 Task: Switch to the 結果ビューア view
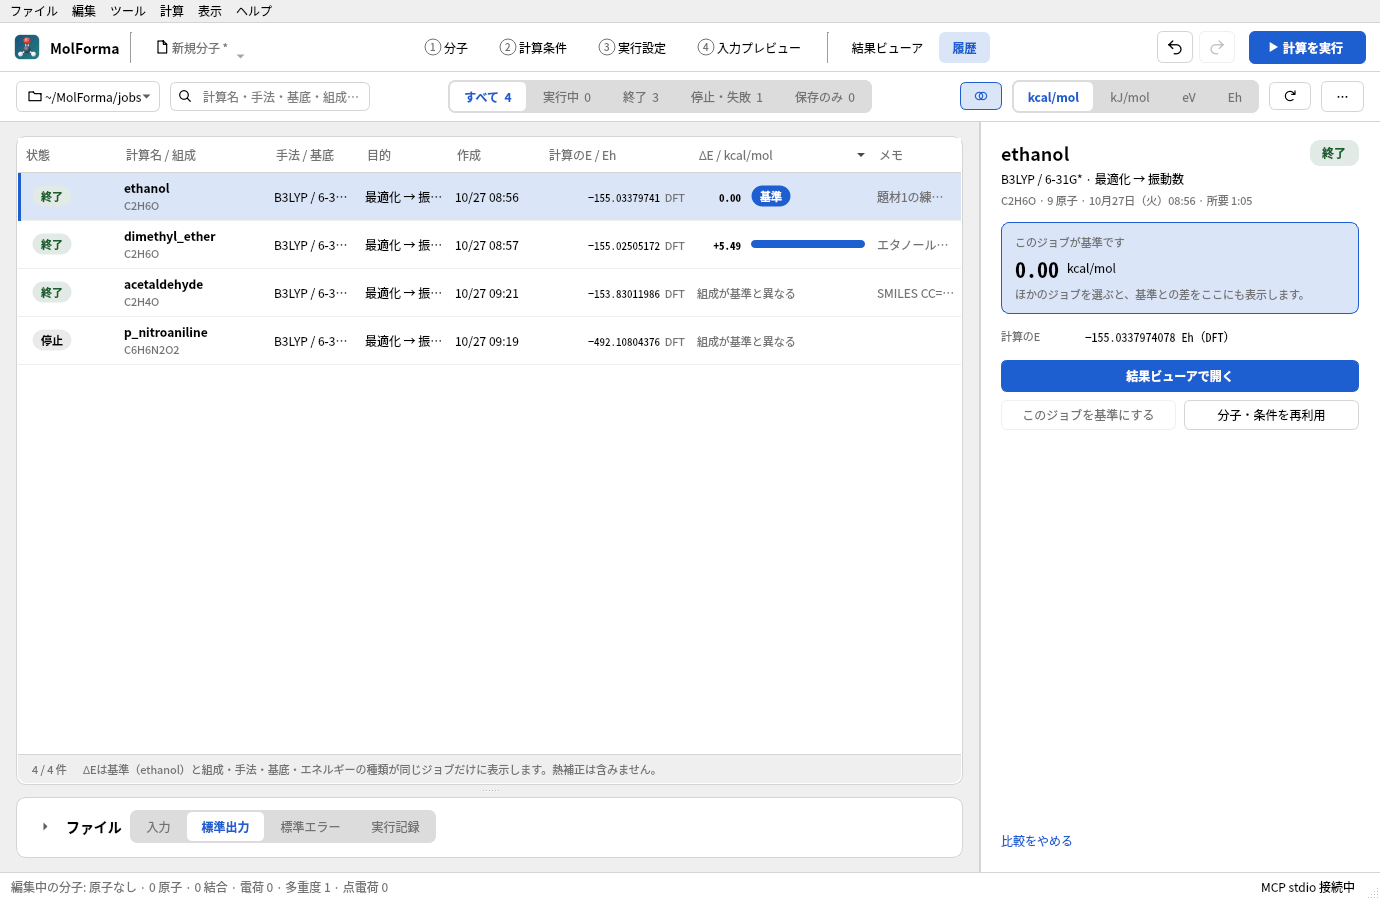887,48
